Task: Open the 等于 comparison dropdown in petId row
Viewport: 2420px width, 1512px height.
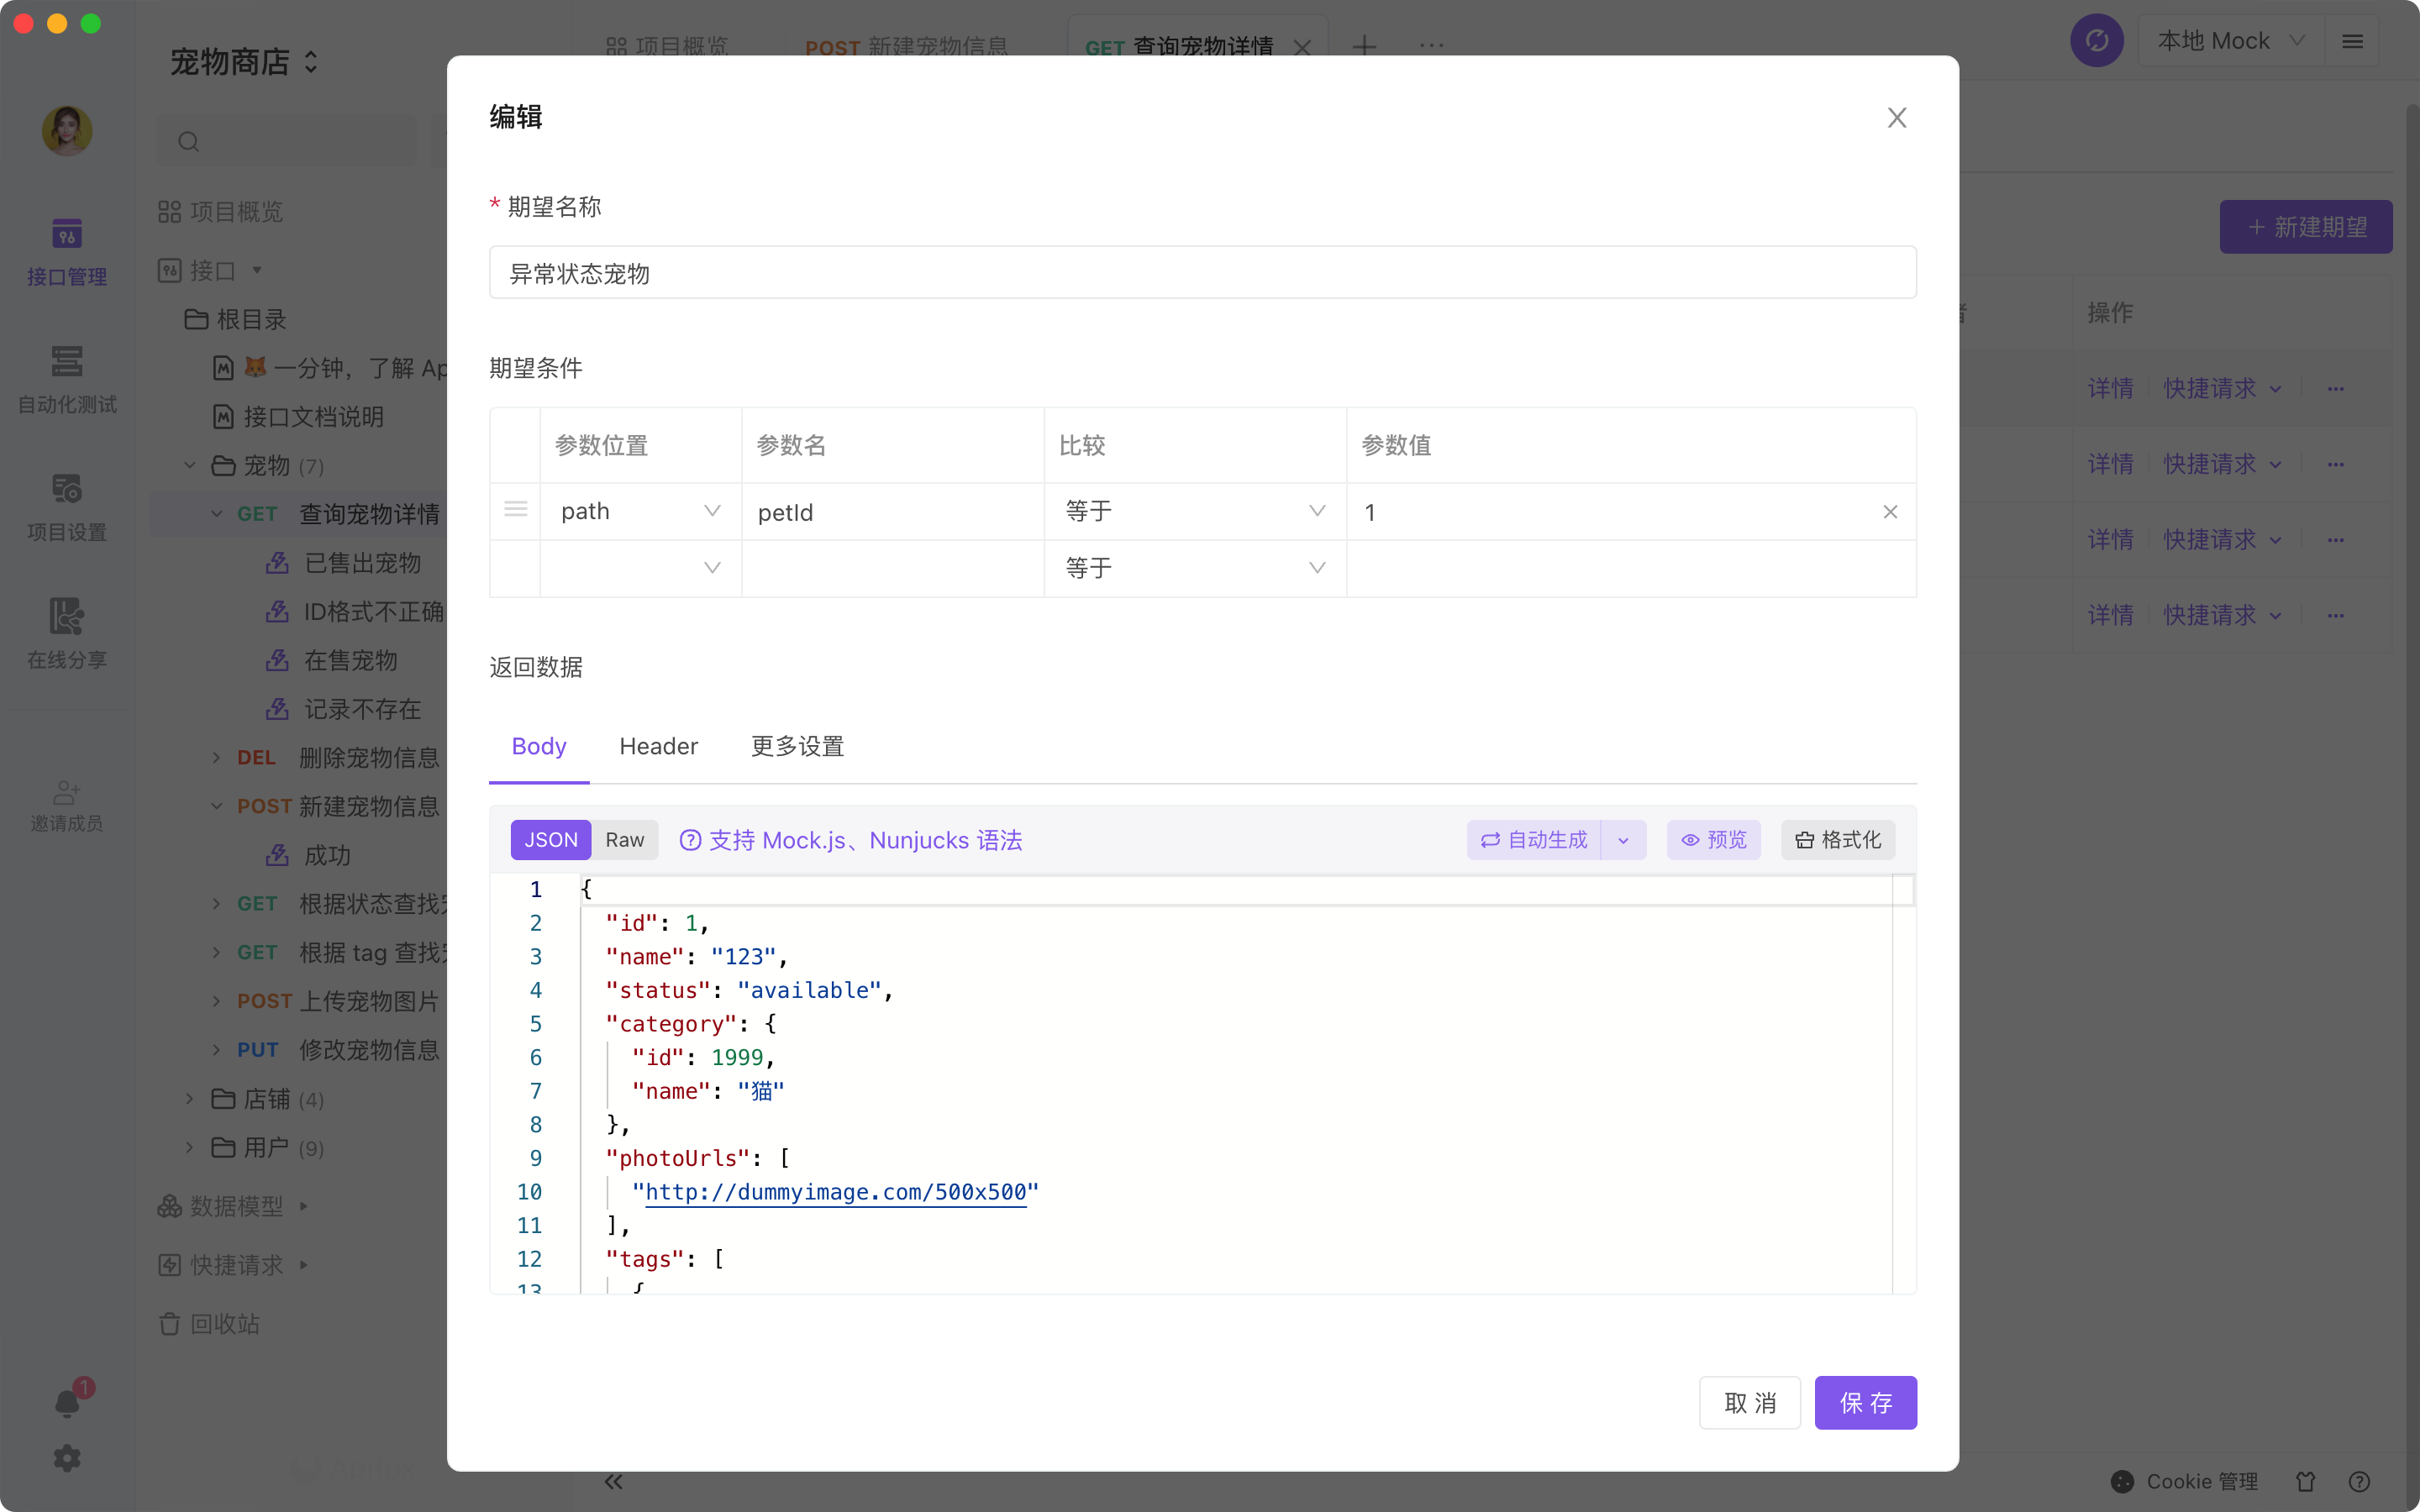Action: (1195, 511)
